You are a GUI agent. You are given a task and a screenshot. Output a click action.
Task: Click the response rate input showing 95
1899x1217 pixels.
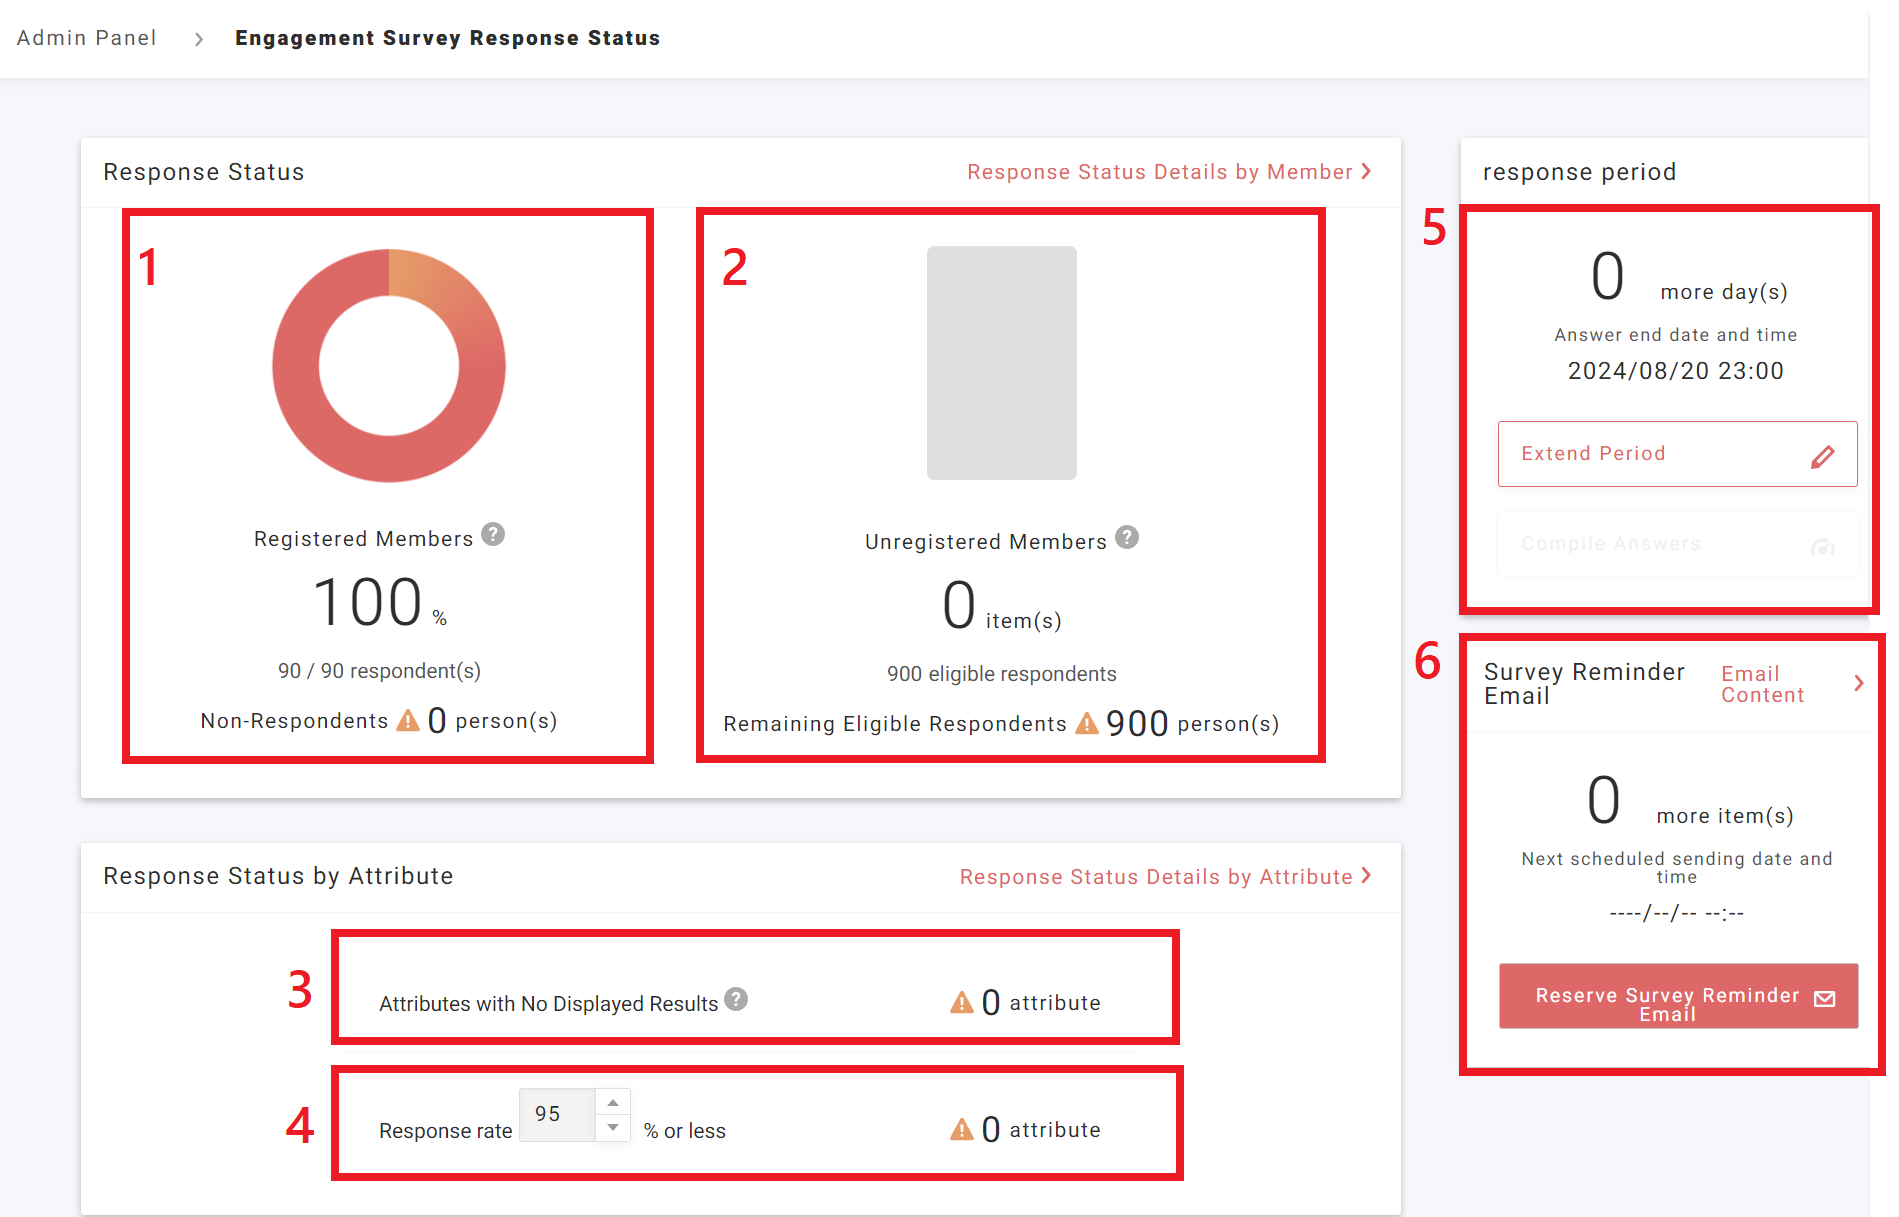click(x=557, y=1115)
